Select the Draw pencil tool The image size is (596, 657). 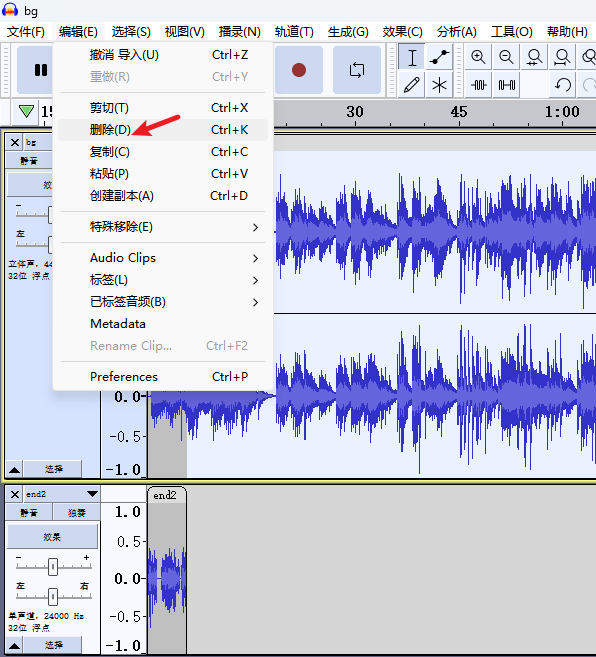click(412, 85)
